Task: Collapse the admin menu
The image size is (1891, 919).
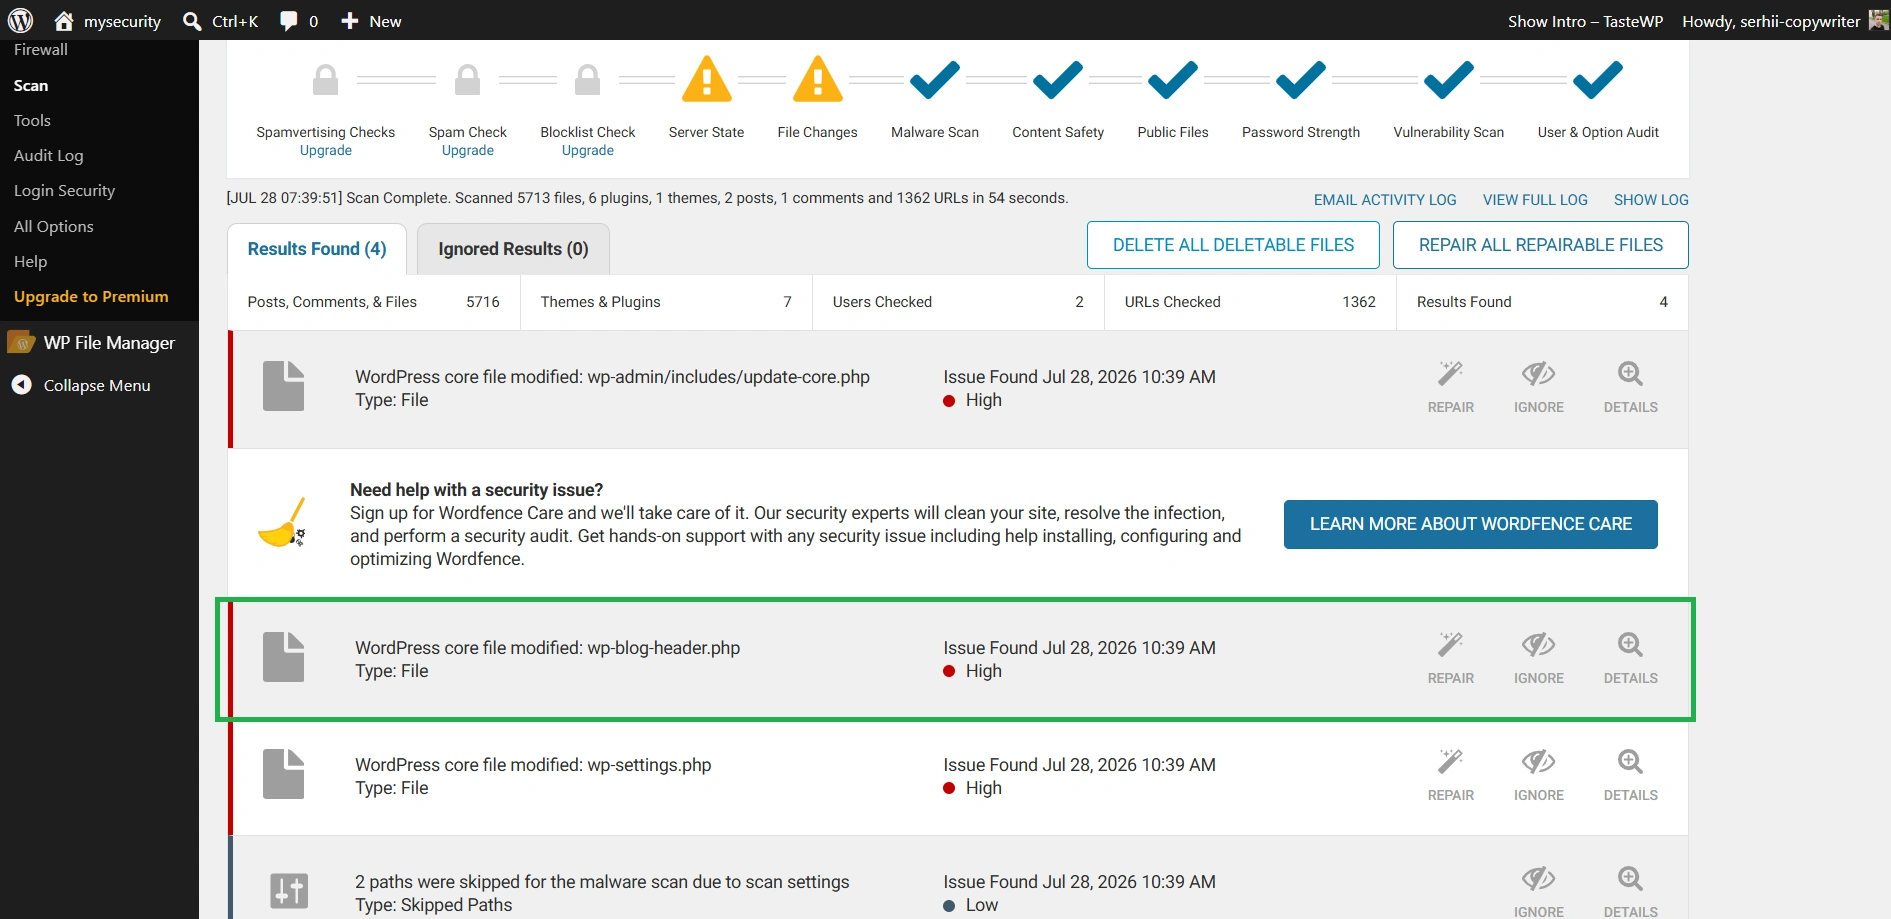Action: click(x=81, y=385)
